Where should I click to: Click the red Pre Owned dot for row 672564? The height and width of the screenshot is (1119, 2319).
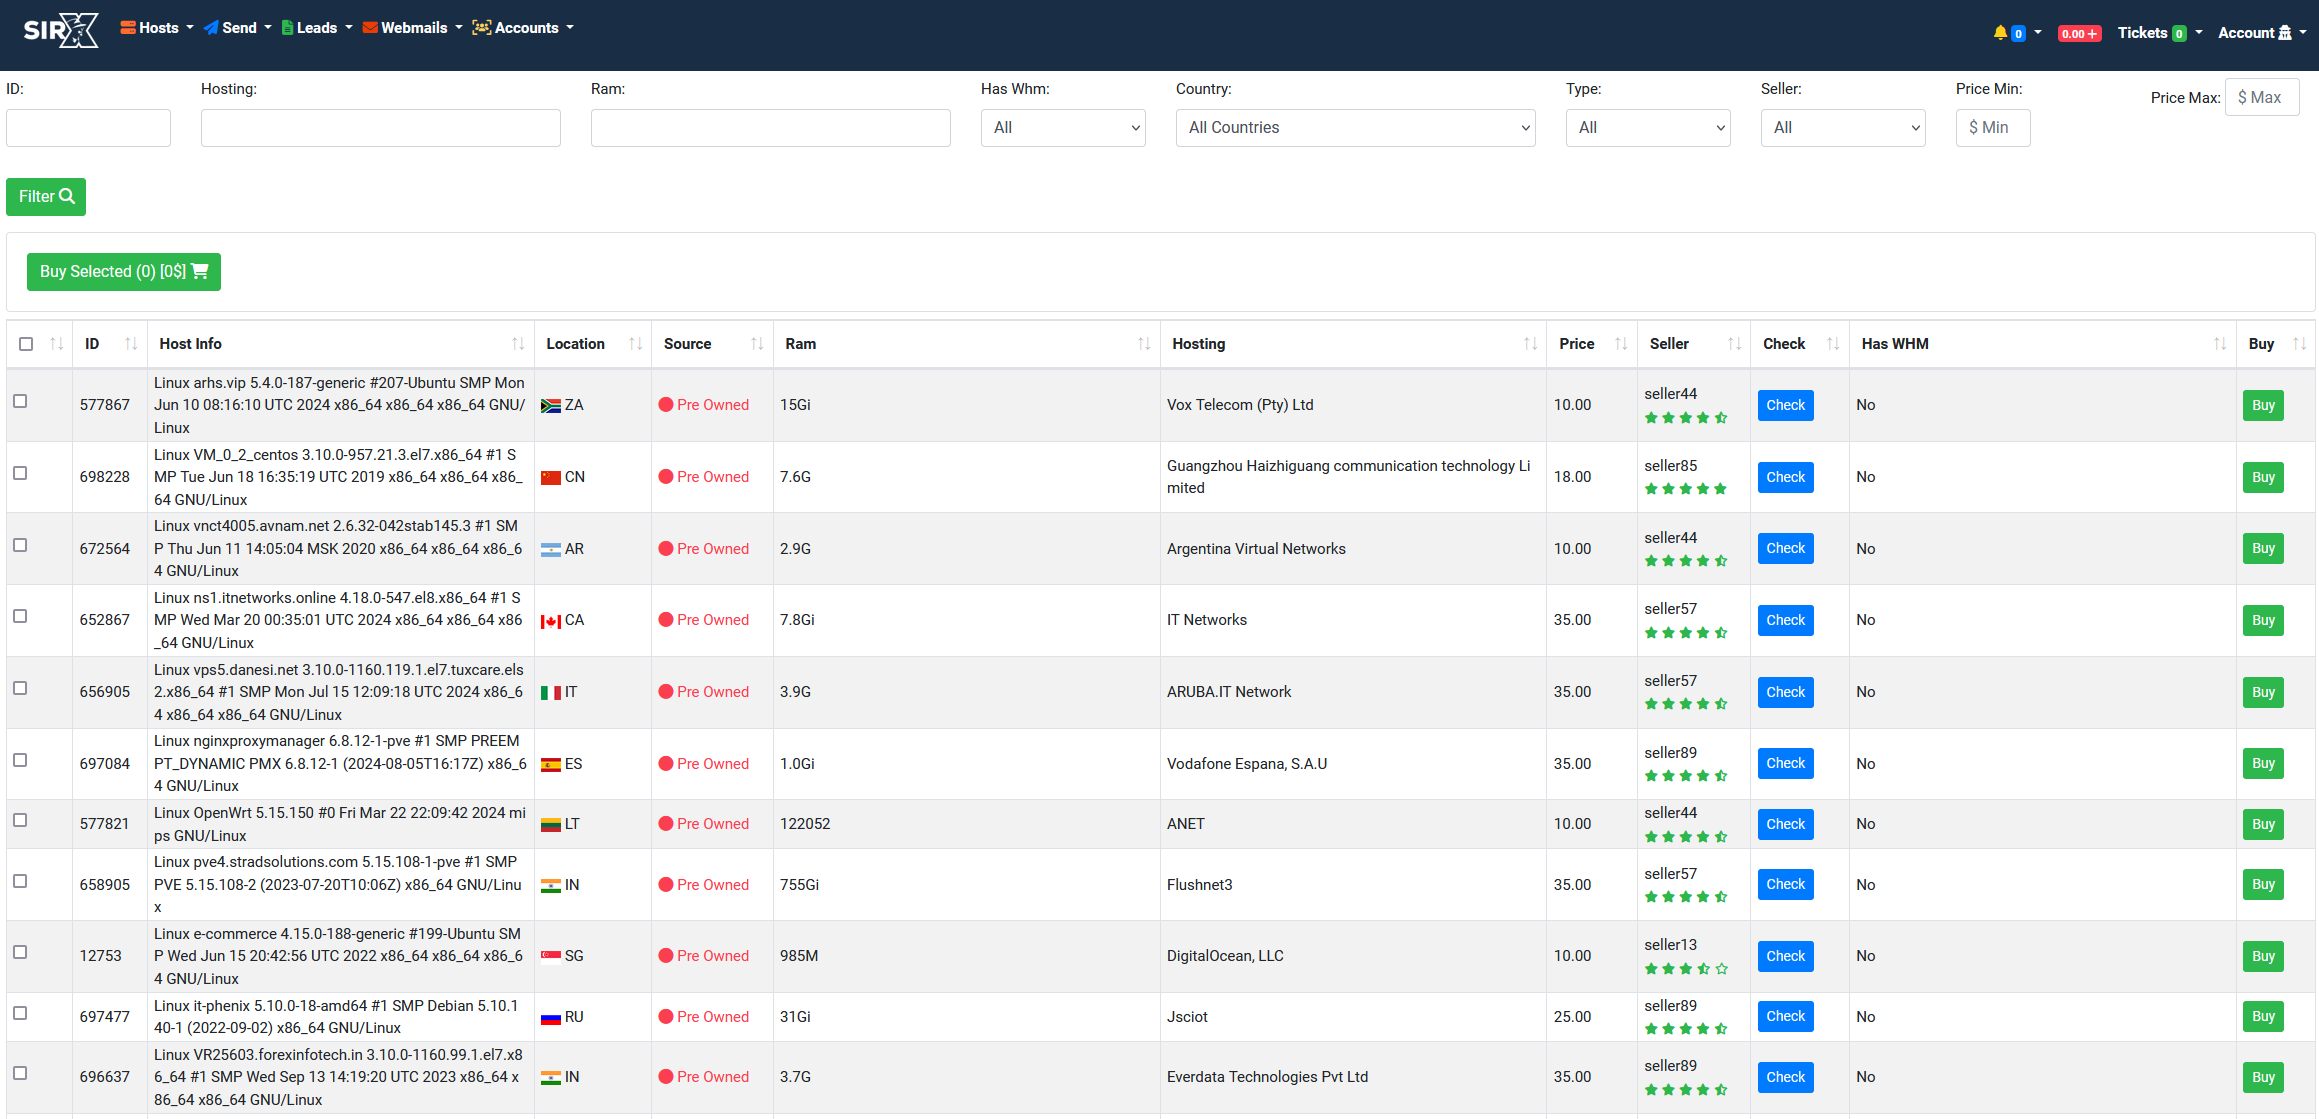(666, 549)
